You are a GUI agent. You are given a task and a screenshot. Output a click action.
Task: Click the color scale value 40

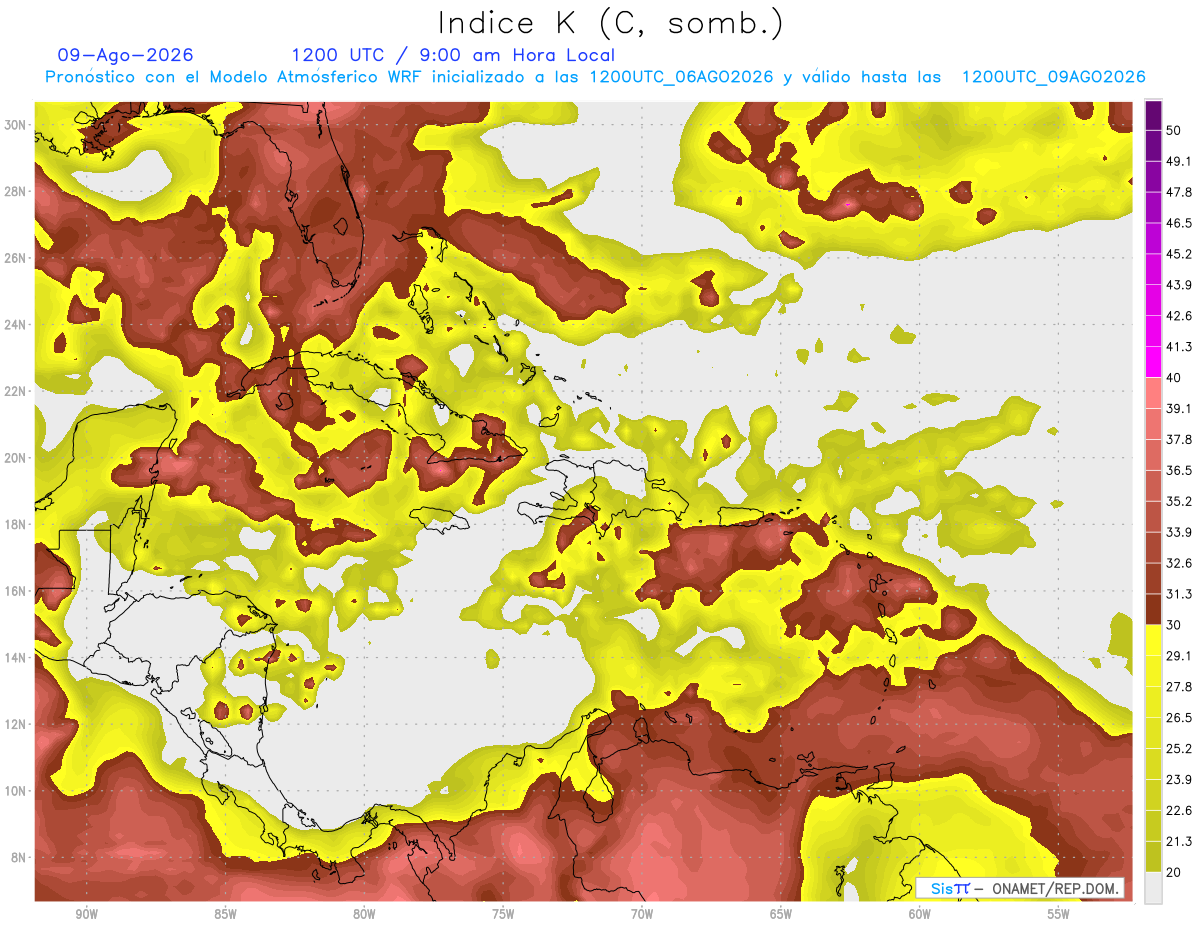1174,377
